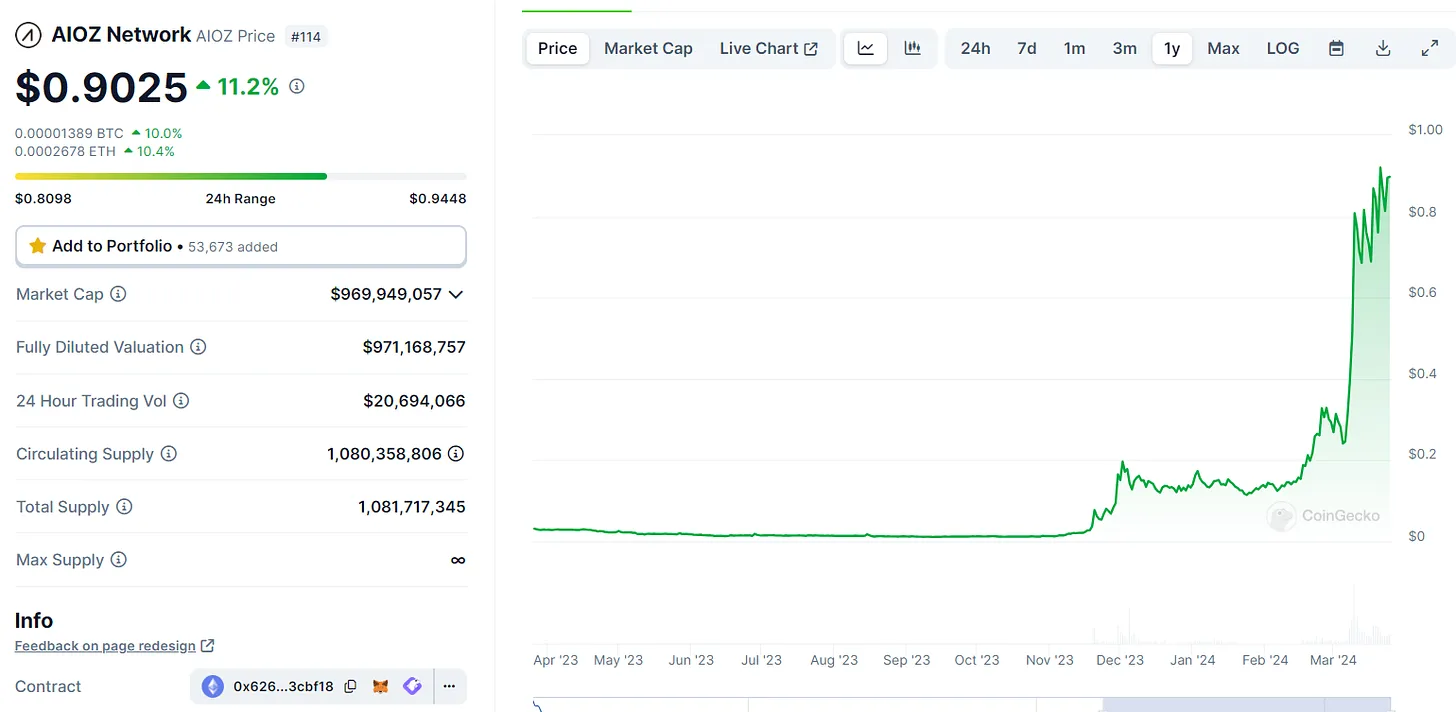
Task: Click the $971,168,757 valuation value
Action: (414, 347)
